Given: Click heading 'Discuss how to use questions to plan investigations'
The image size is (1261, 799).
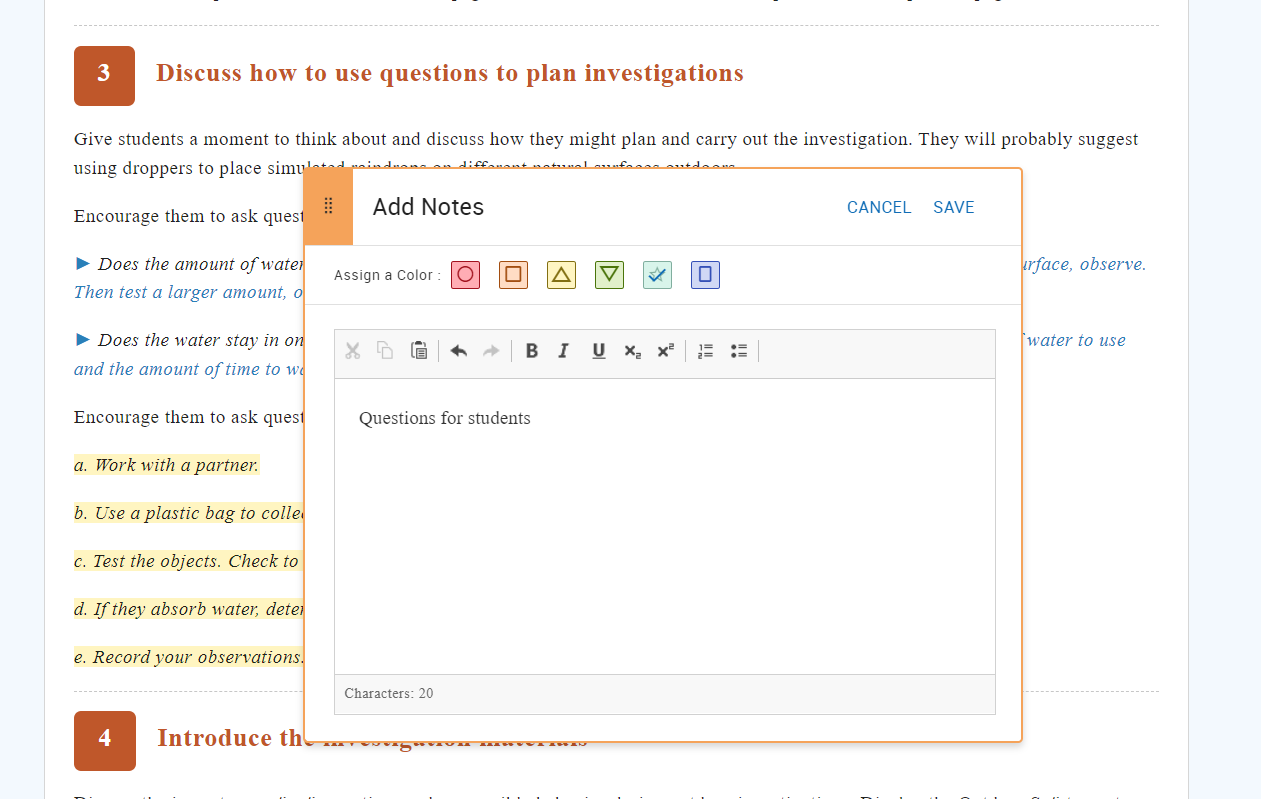Looking at the screenshot, I should coord(450,73).
